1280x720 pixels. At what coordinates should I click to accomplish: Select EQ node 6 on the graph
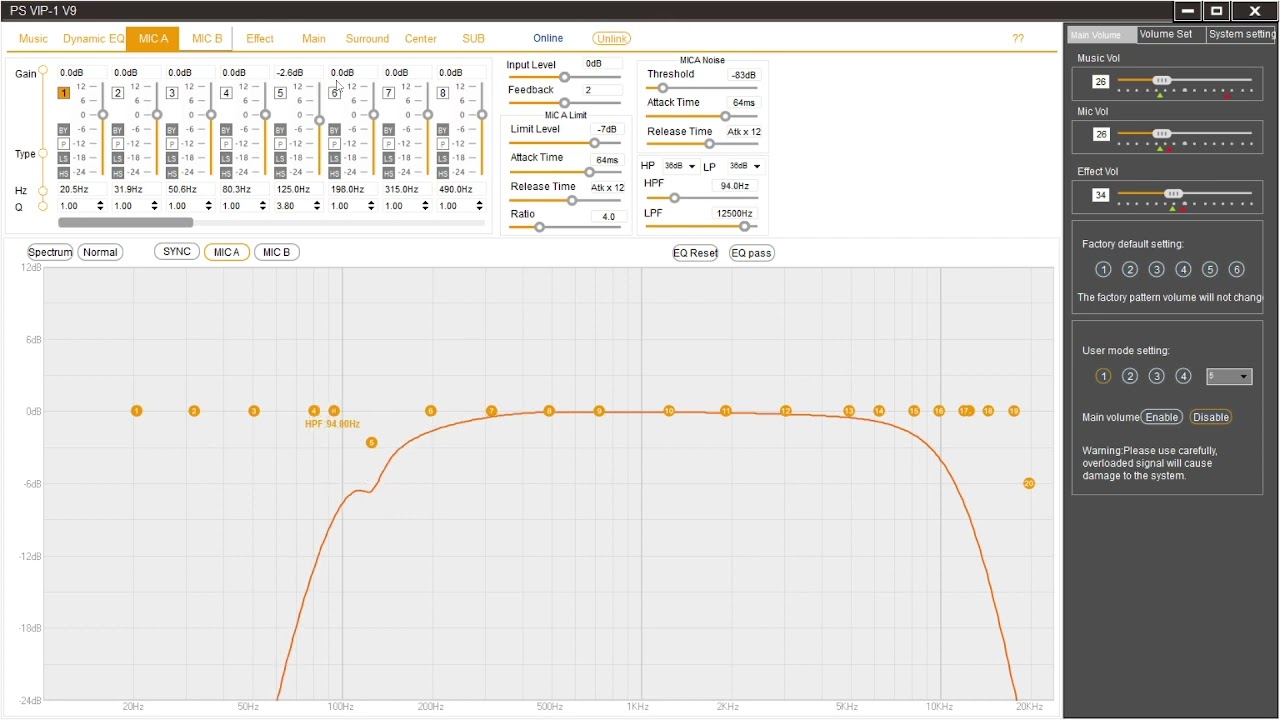pyautogui.click(x=431, y=411)
